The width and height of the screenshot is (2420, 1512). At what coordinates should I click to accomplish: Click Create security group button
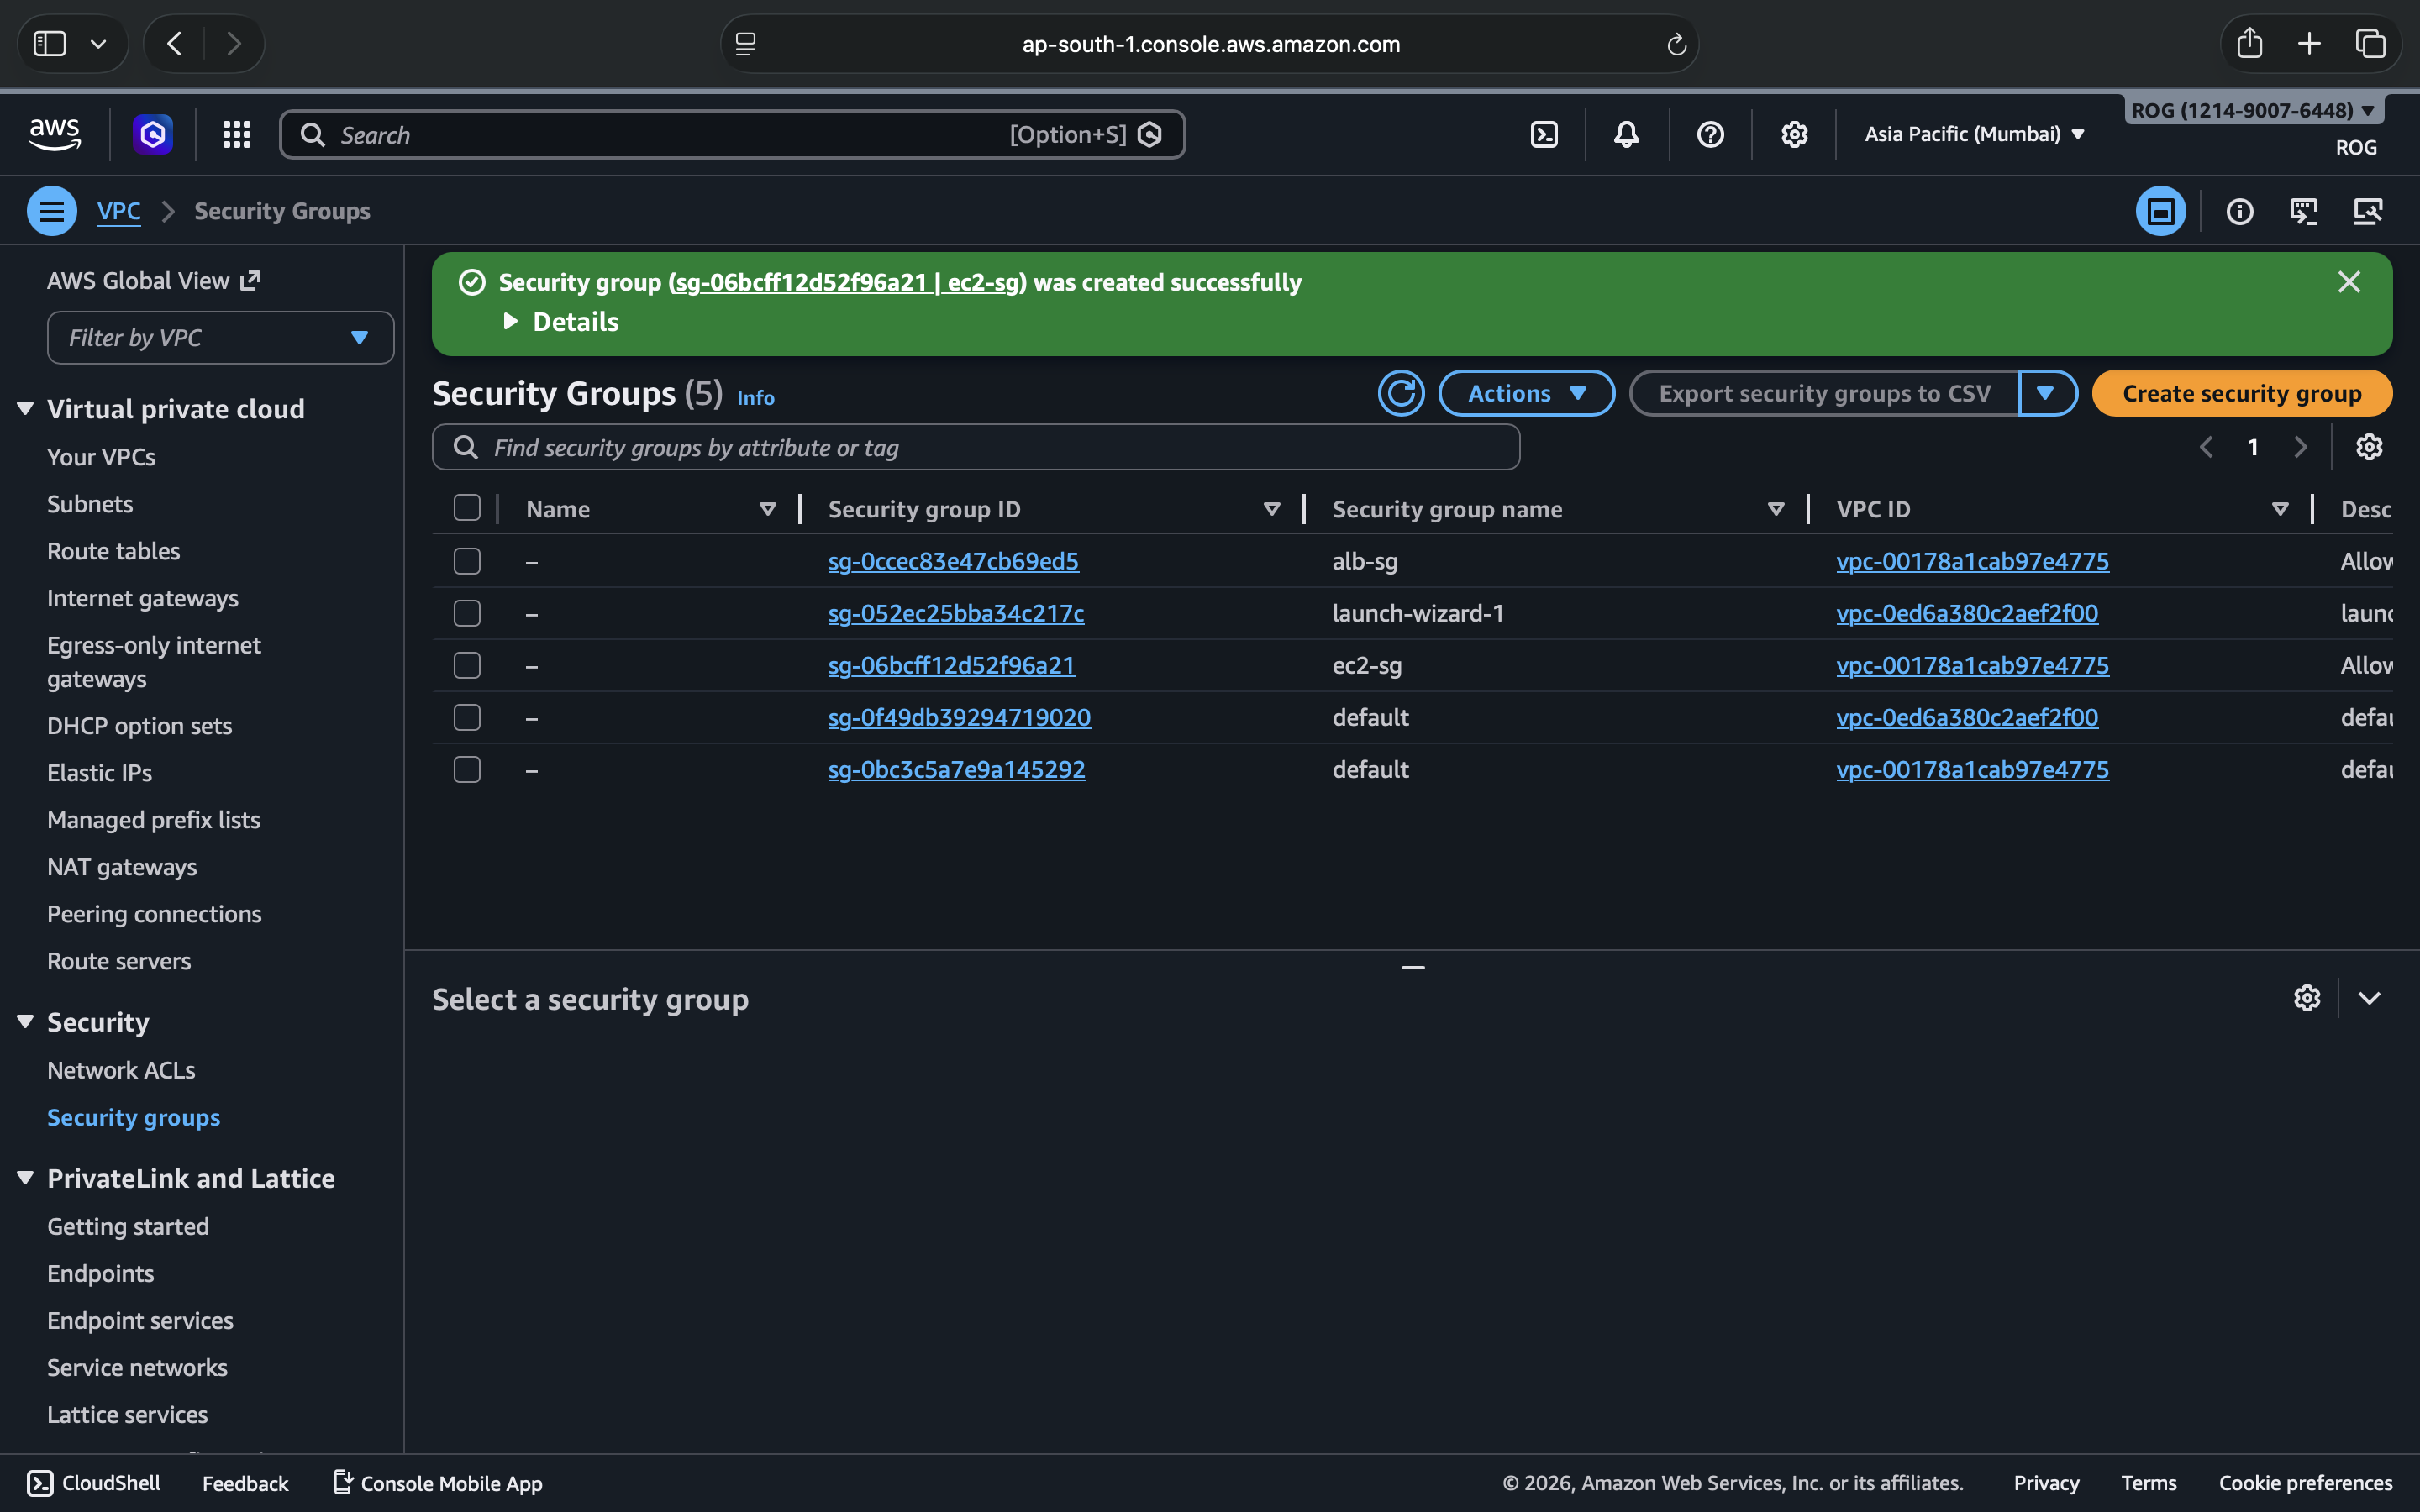(x=2241, y=393)
